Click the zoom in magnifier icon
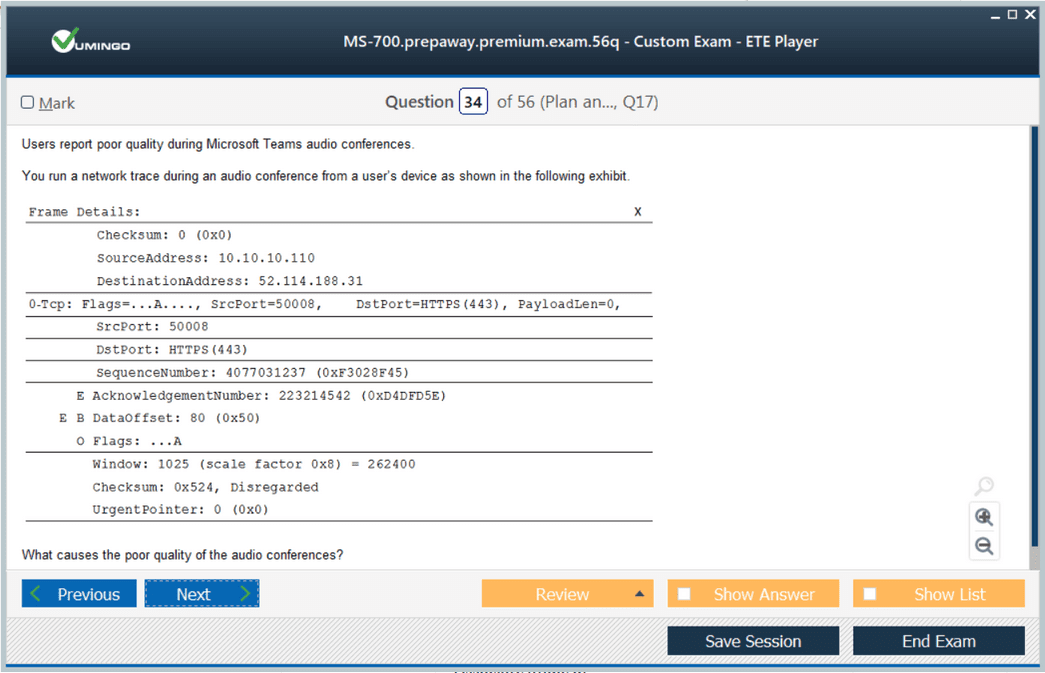 (x=984, y=517)
